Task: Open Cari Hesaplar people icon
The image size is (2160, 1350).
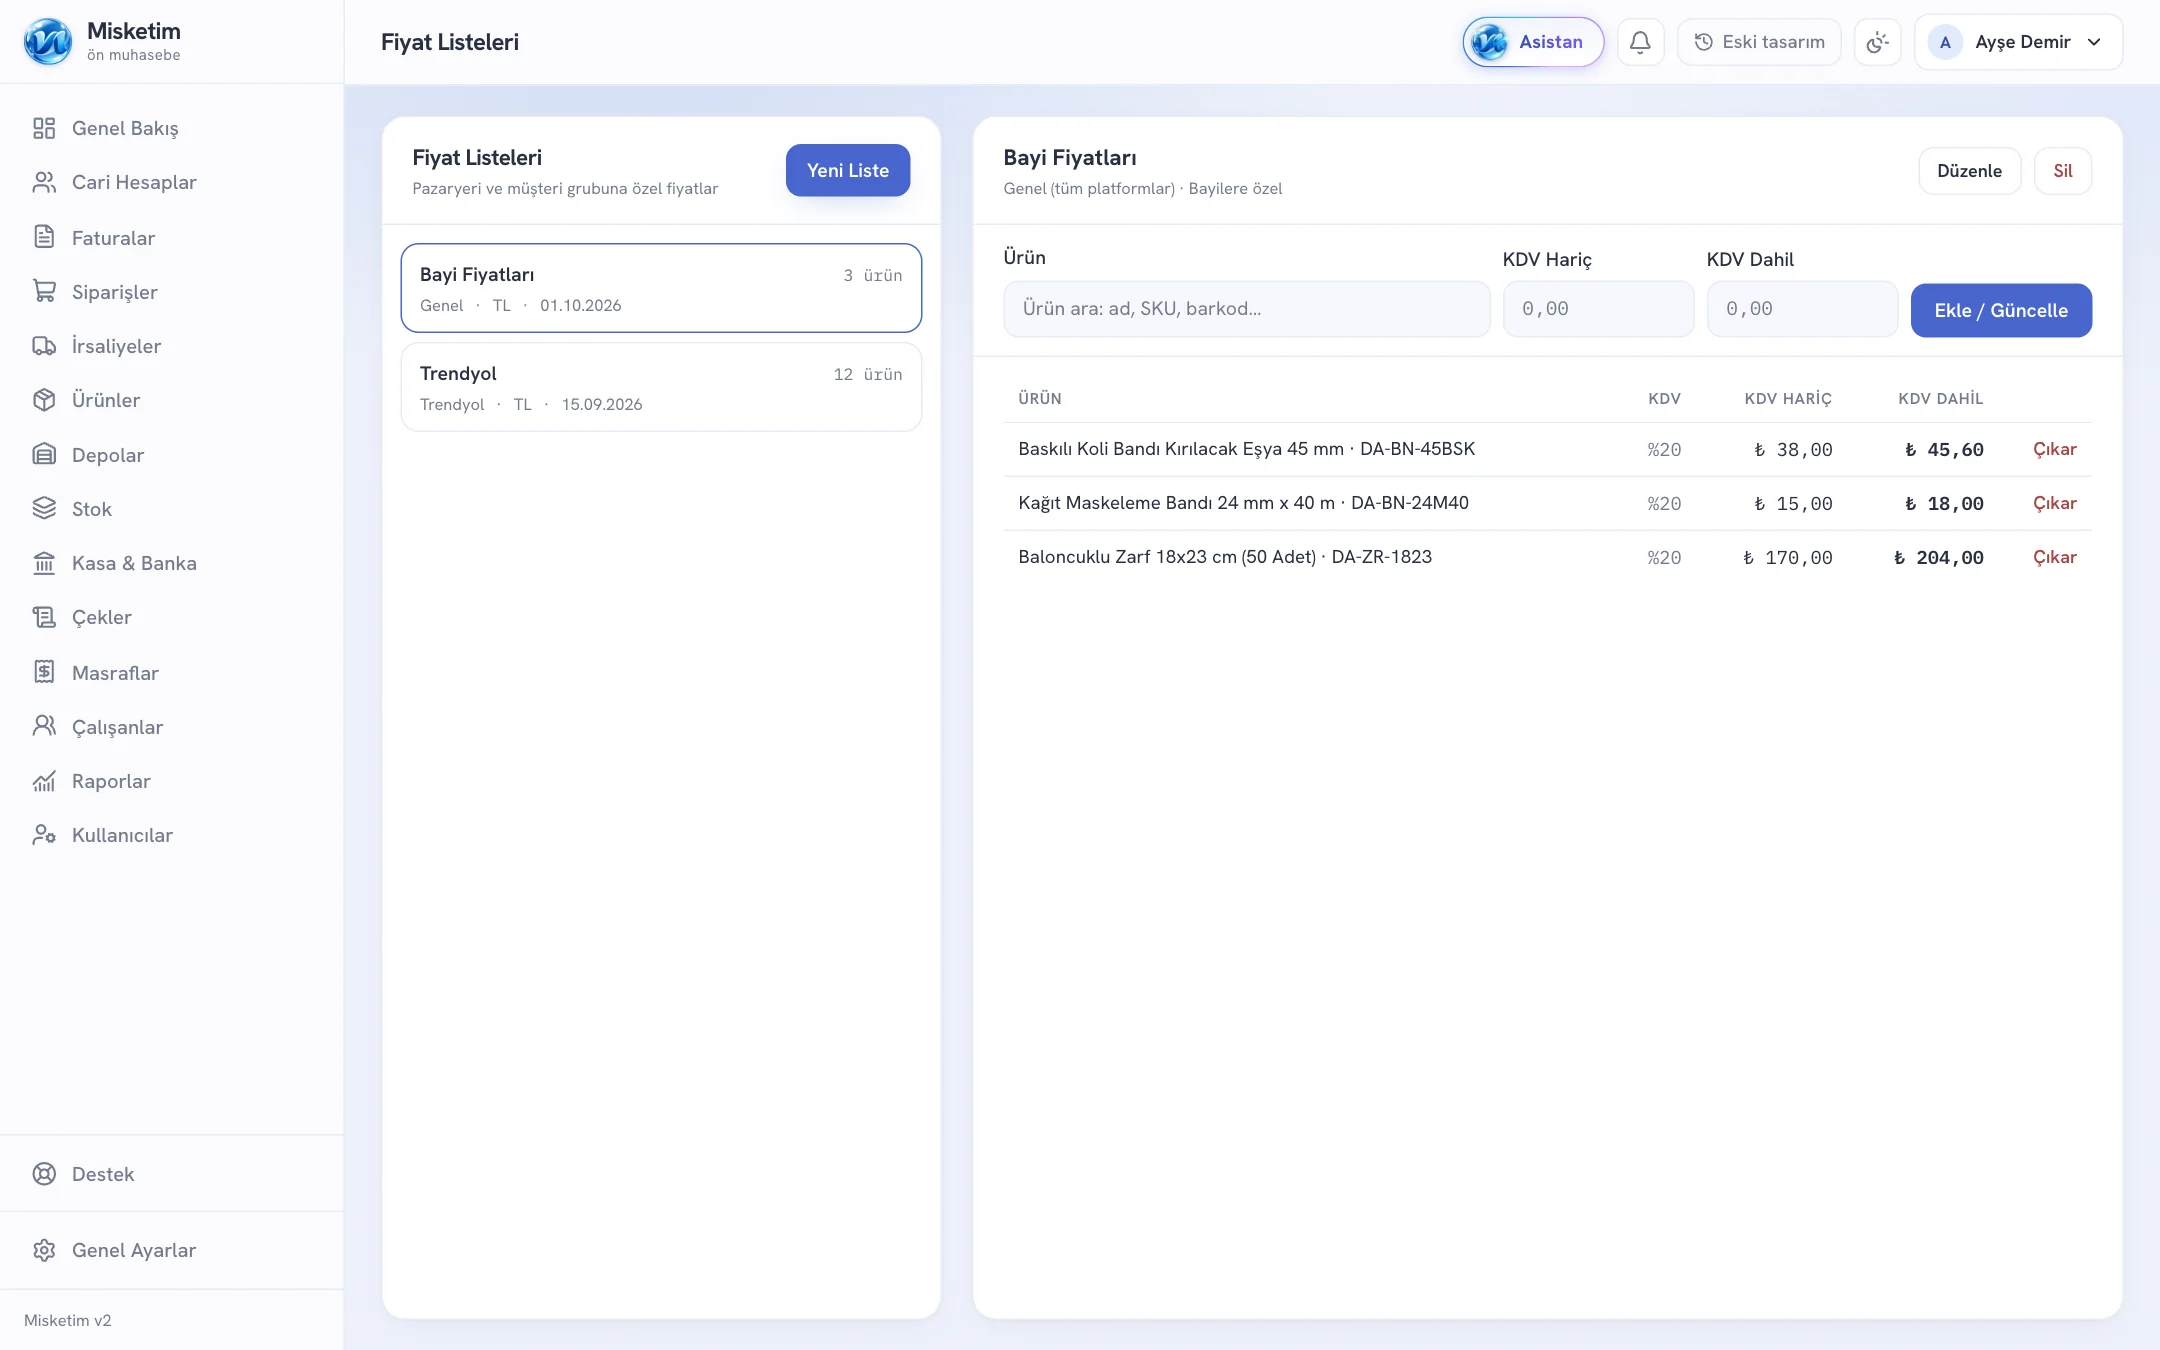Action: pos(44,182)
